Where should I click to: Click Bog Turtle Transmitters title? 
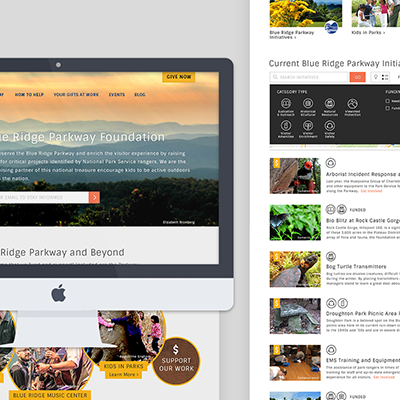click(356, 266)
